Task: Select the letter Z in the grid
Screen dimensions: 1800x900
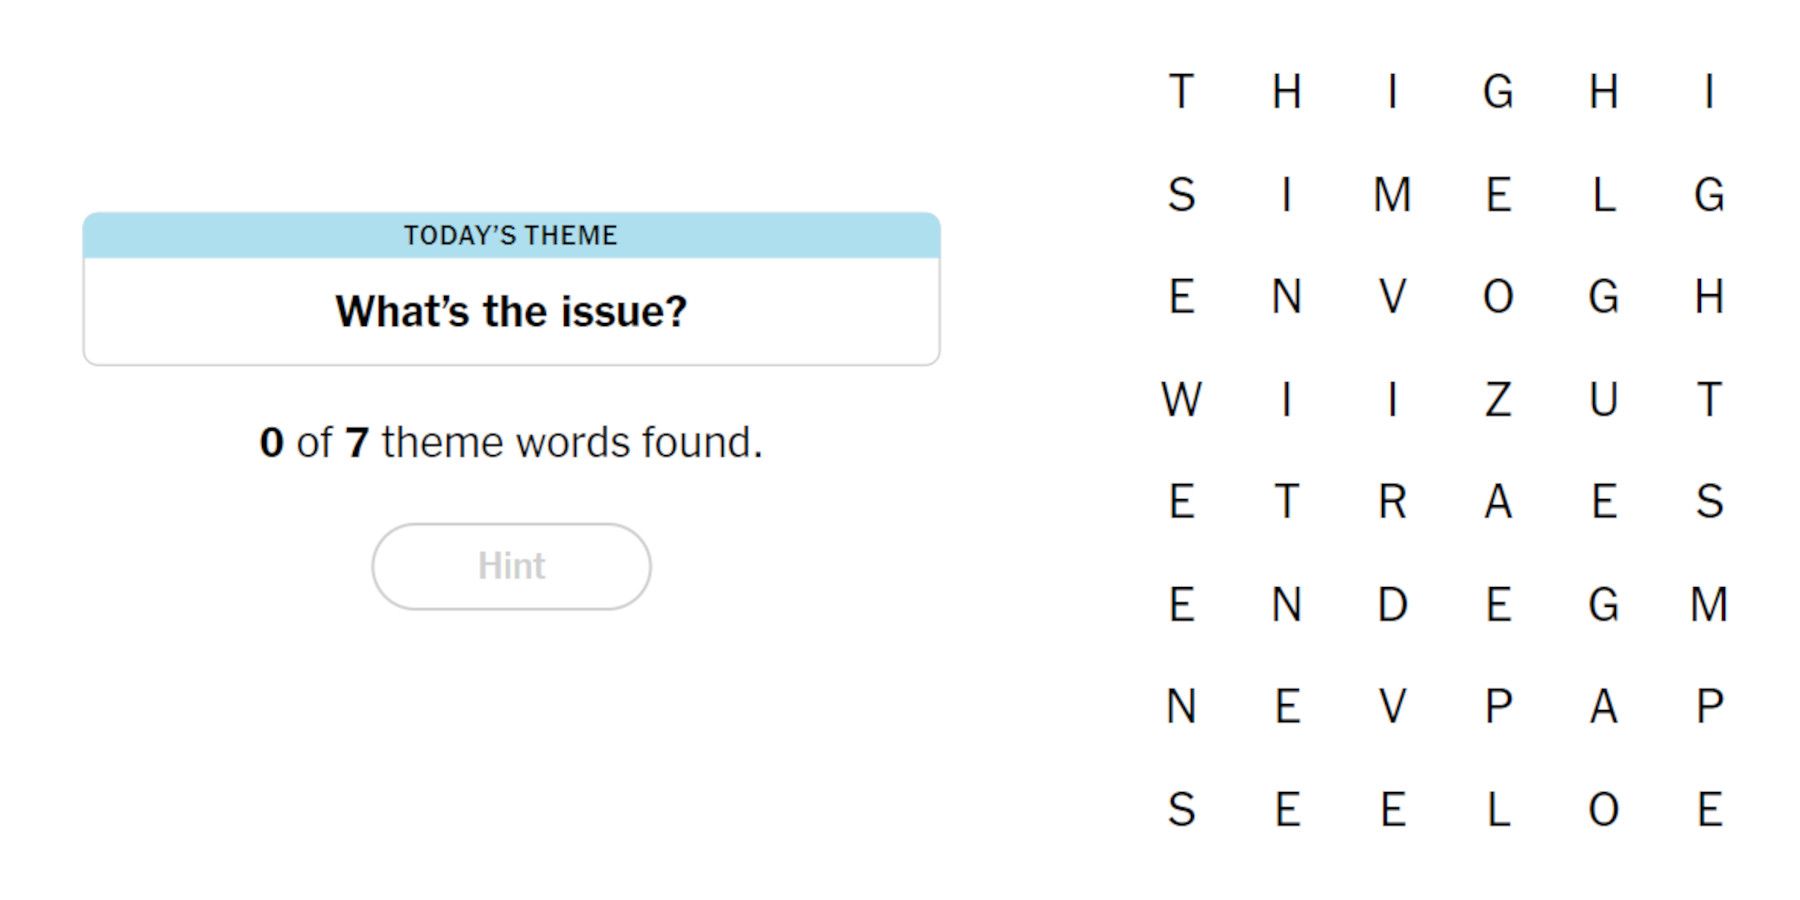Action: 1497,400
